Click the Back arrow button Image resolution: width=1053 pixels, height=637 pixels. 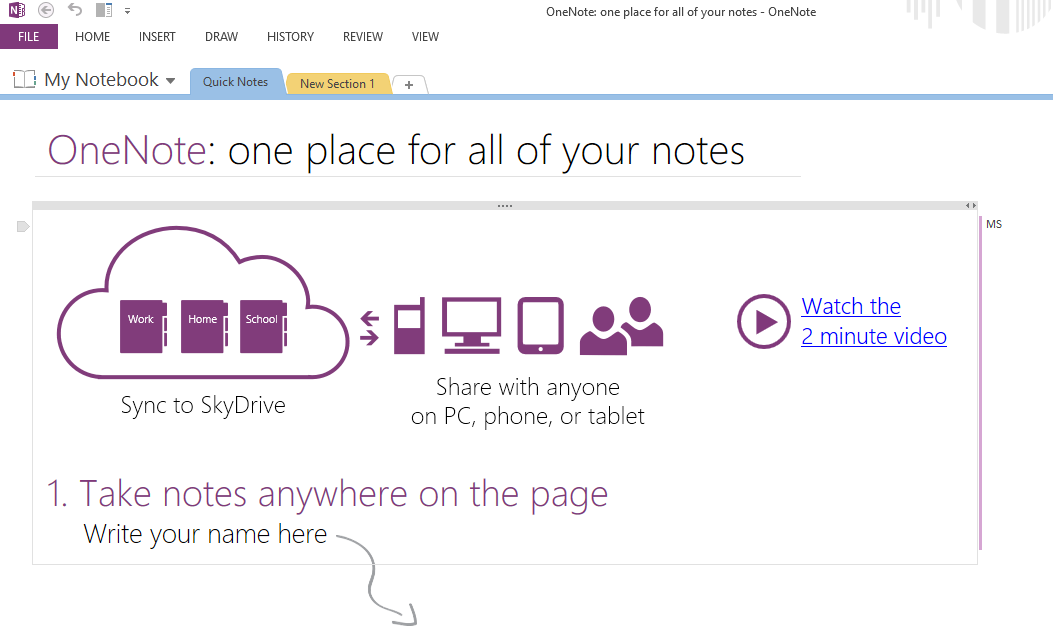coord(46,10)
